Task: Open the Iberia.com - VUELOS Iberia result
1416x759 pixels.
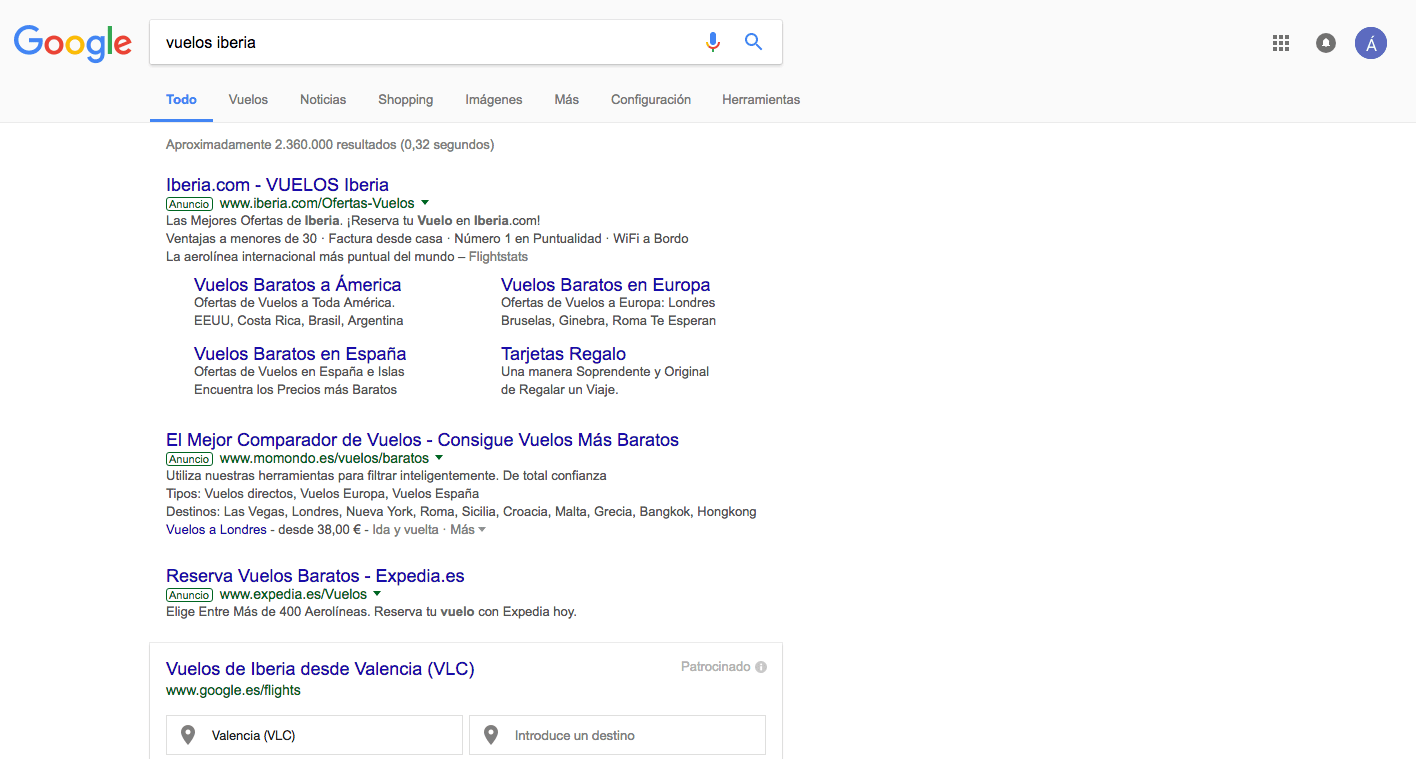Action: click(277, 185)
